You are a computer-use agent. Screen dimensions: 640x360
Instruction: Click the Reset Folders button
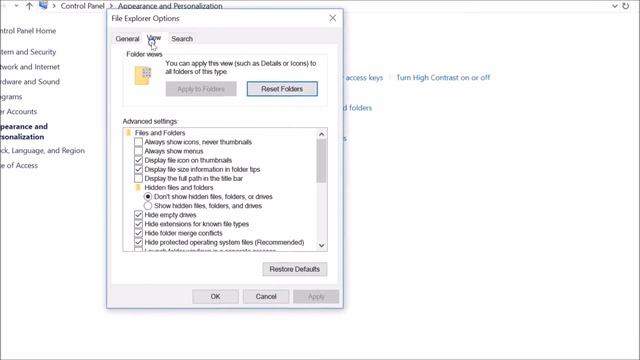(282, 89)
